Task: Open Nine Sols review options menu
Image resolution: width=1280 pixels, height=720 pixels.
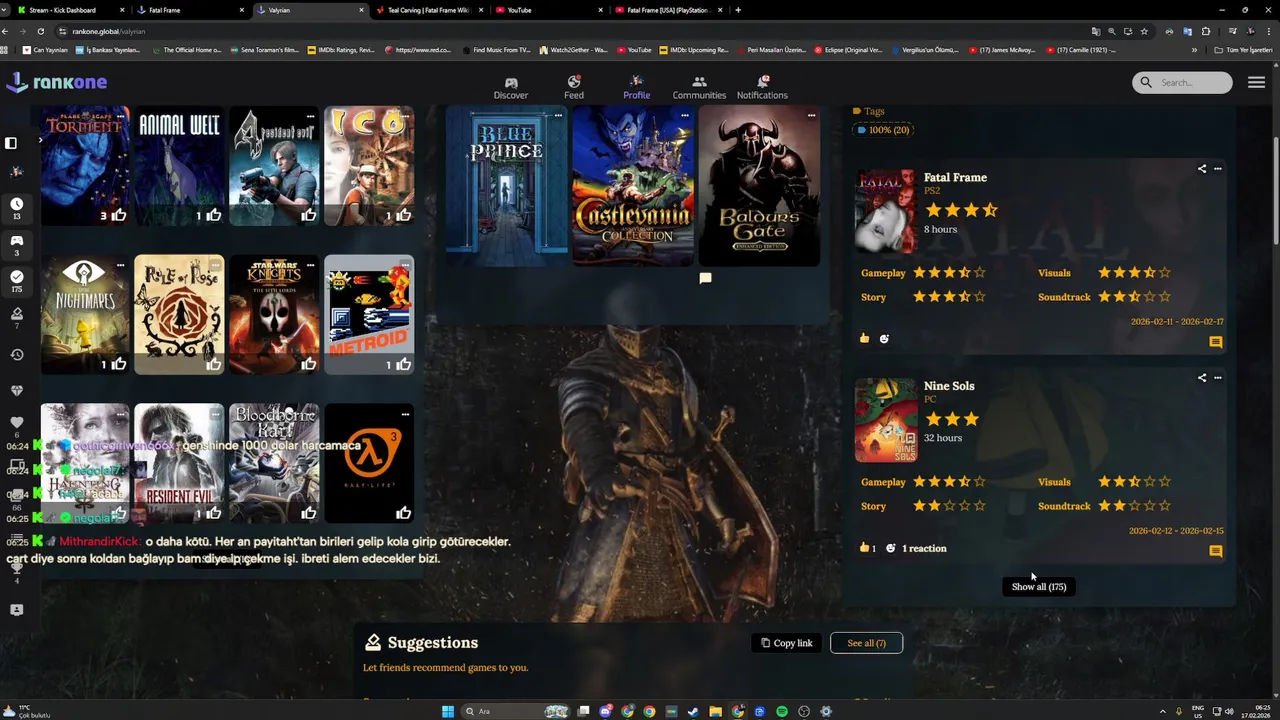Action: [x=1218, y=378]
